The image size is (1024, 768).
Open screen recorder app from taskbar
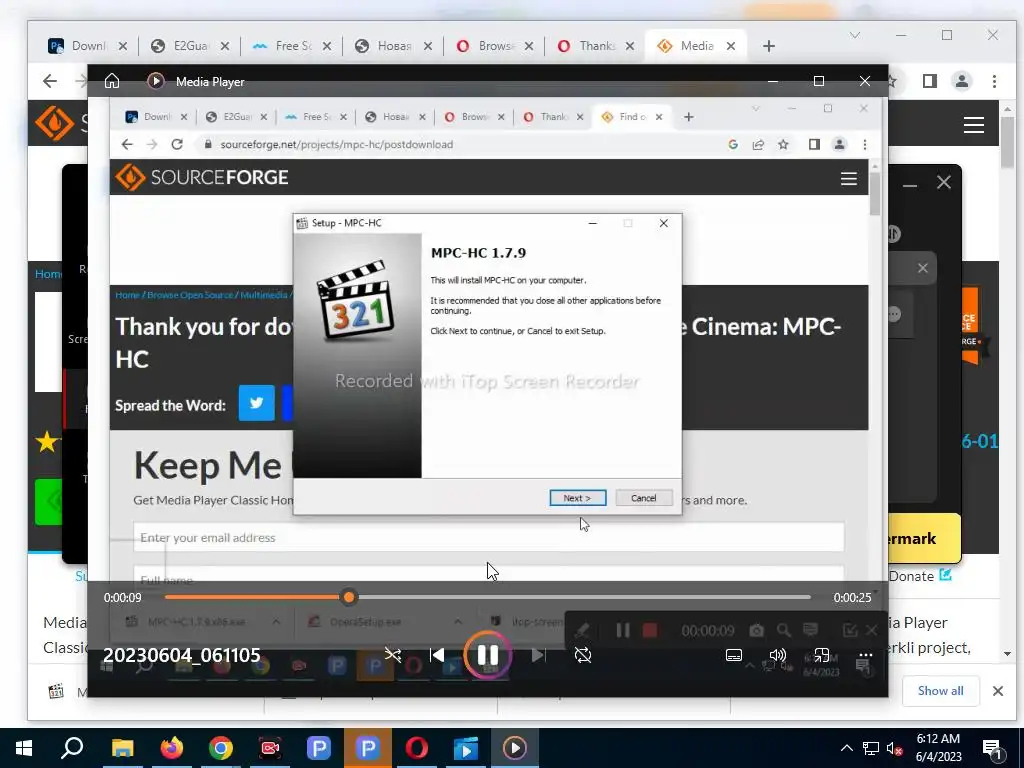(x=270, y=748)
